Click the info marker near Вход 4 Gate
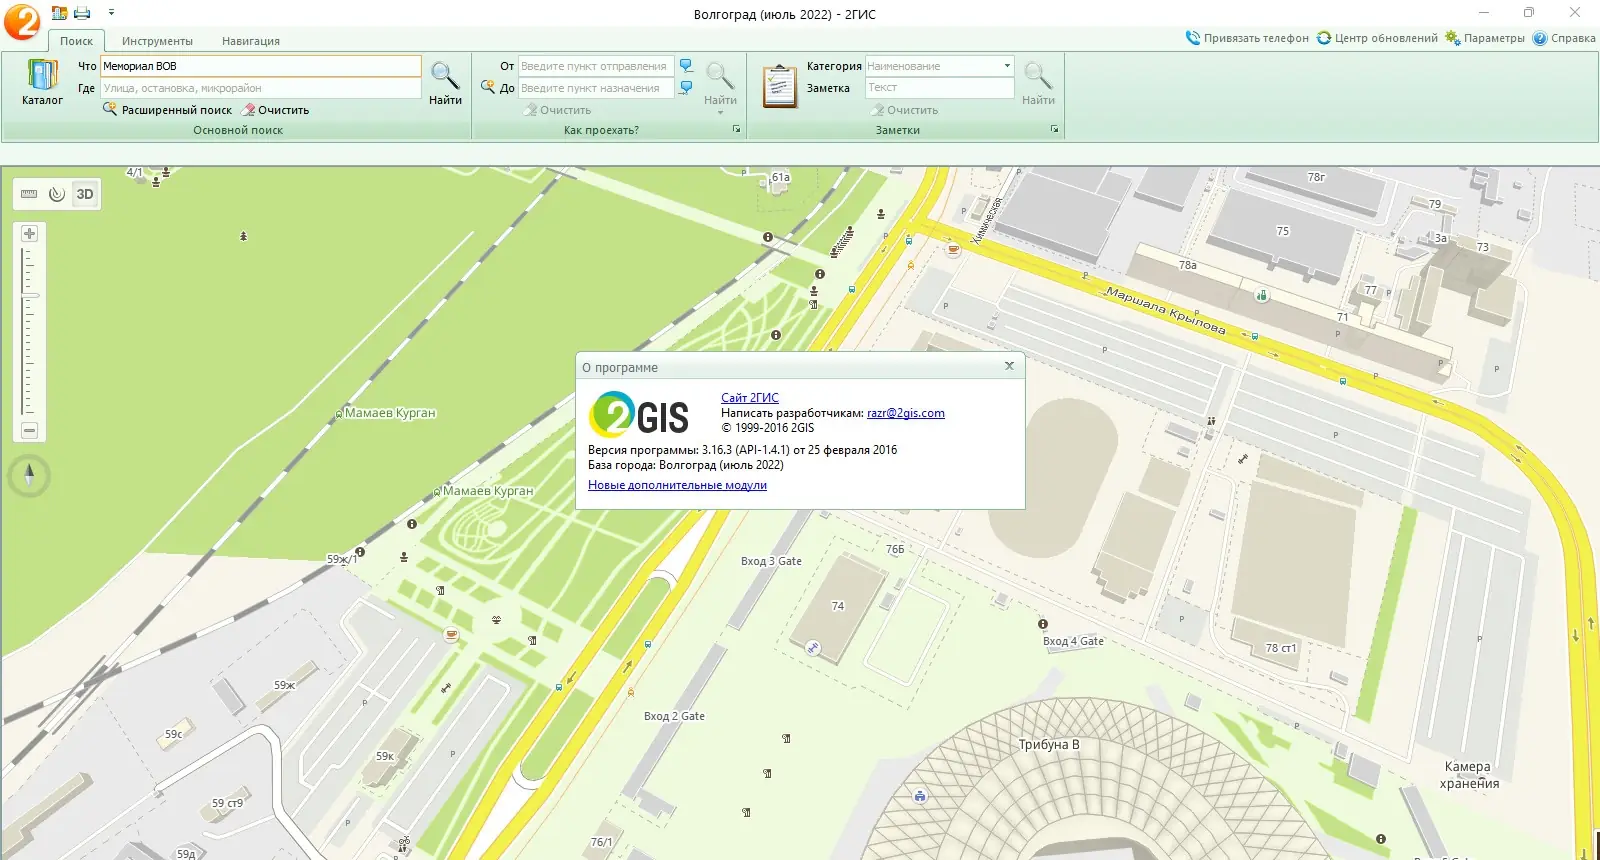This screenshot has height=860, width=1600. pos(1043,624)
